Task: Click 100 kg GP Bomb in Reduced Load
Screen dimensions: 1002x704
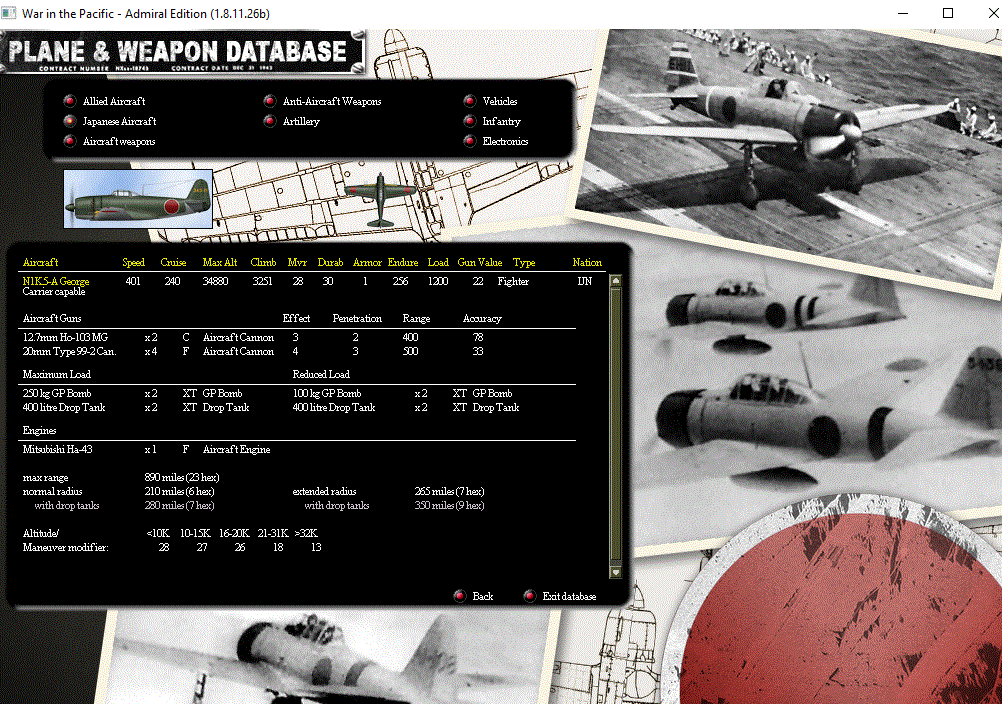Action: [x=327, y=393]
